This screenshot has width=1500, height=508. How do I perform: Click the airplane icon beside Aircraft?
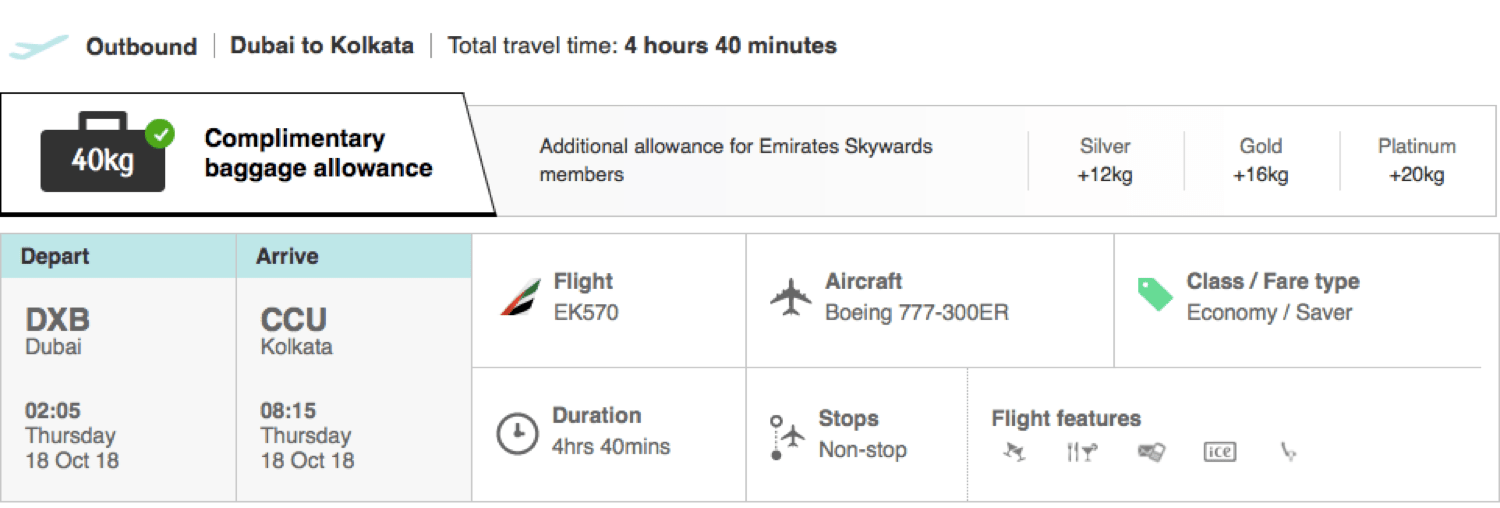click(791, 297)
